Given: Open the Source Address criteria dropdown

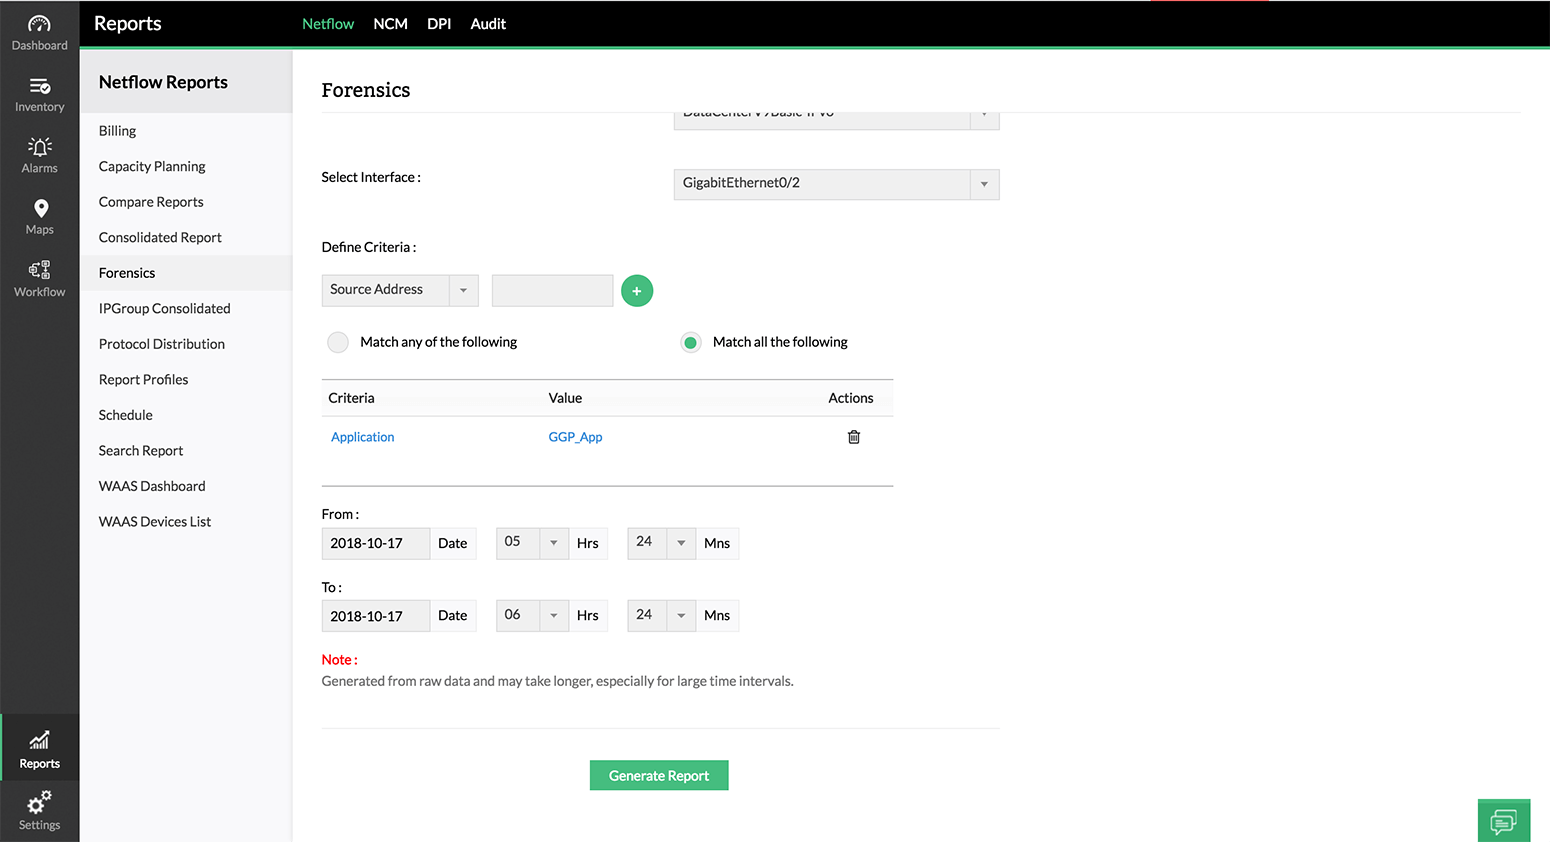Looking at the screenshot, I should [463, 290].
